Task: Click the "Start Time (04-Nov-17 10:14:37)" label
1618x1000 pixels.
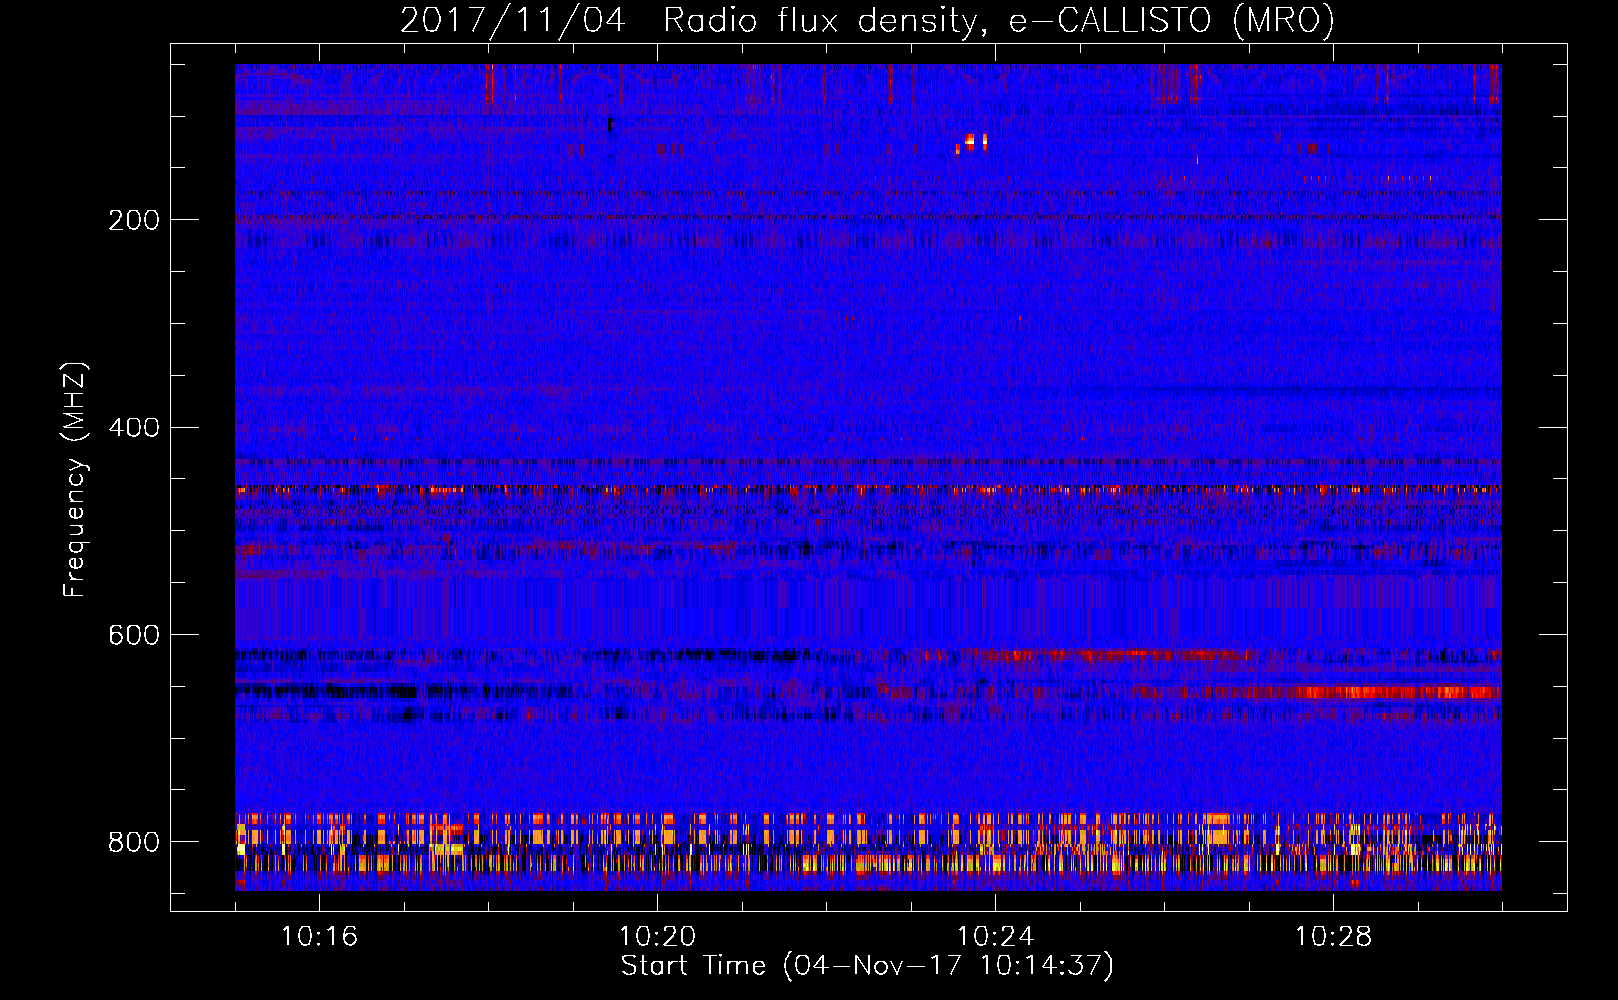Action: (x=867, y=966)
